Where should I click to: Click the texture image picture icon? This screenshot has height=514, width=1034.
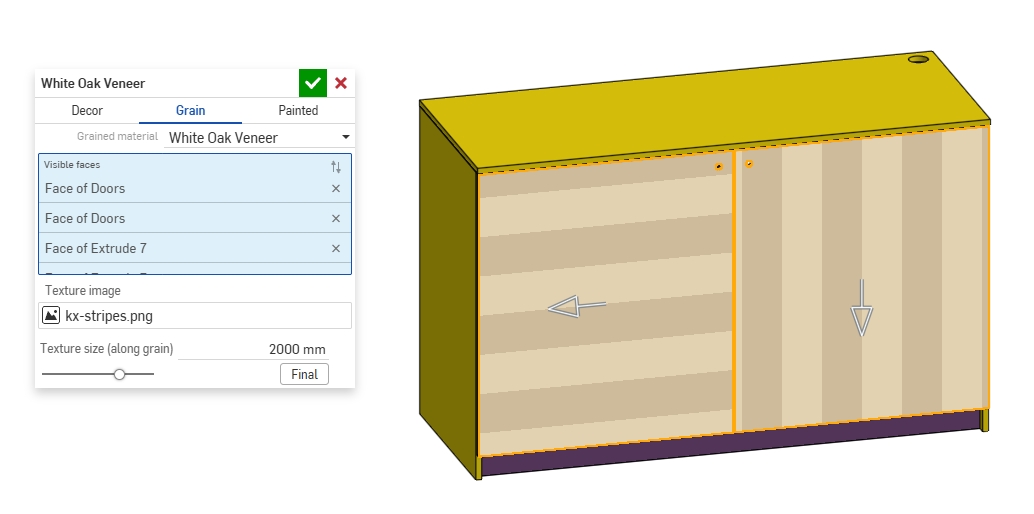pos(51,315)
